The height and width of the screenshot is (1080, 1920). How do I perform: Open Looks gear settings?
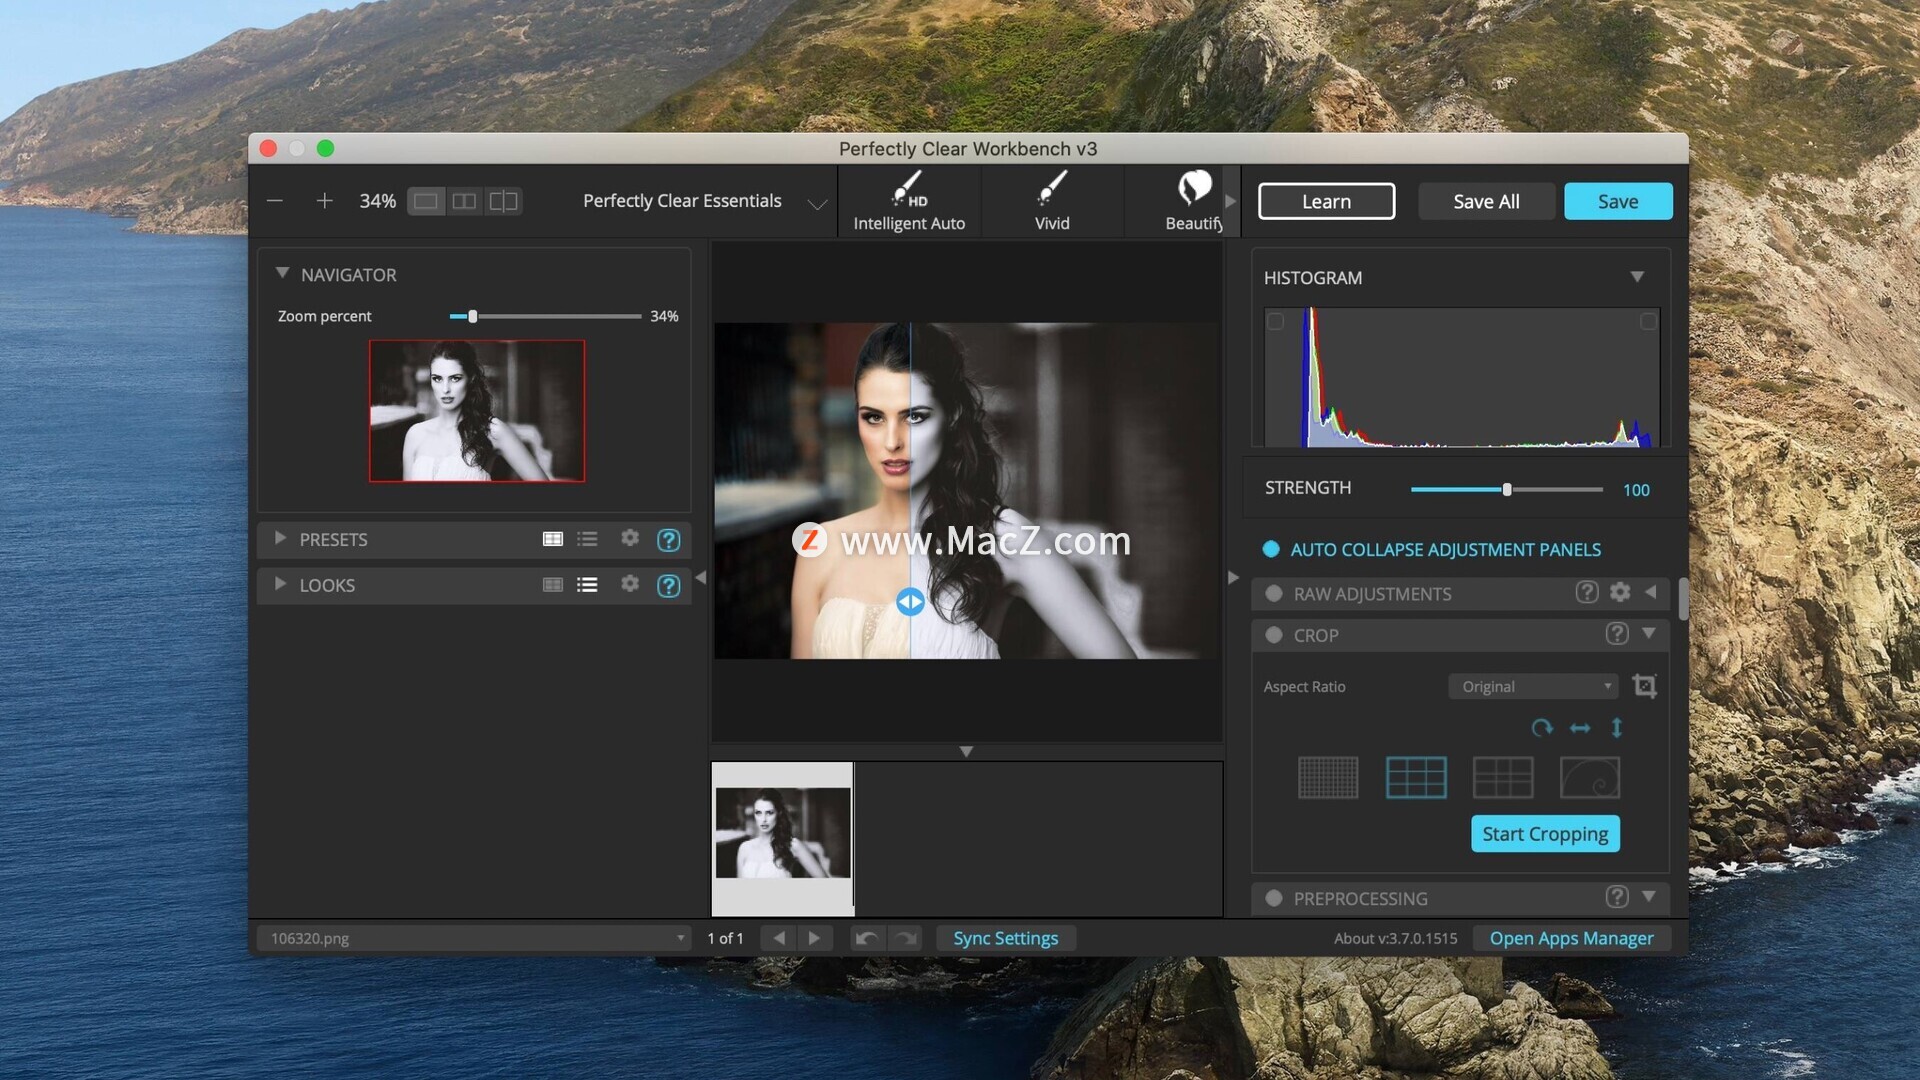pos(630,584)
